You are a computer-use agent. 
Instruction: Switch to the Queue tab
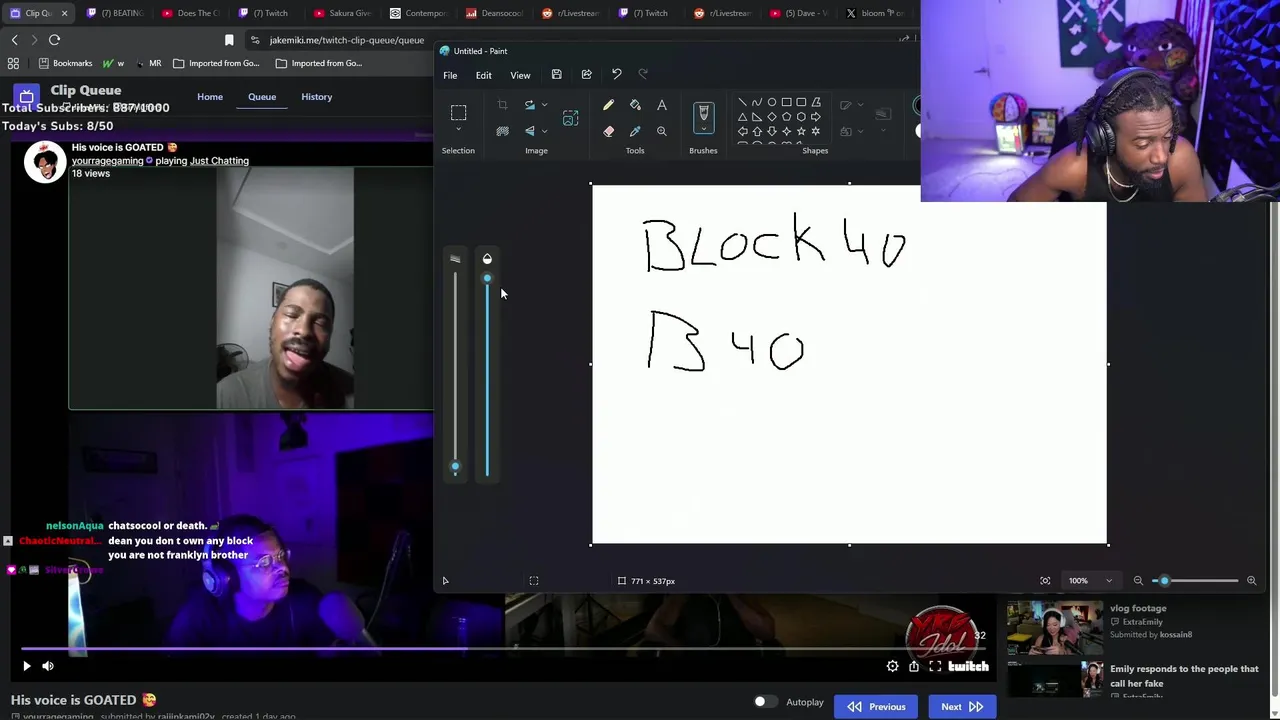(x=262, y=97)
